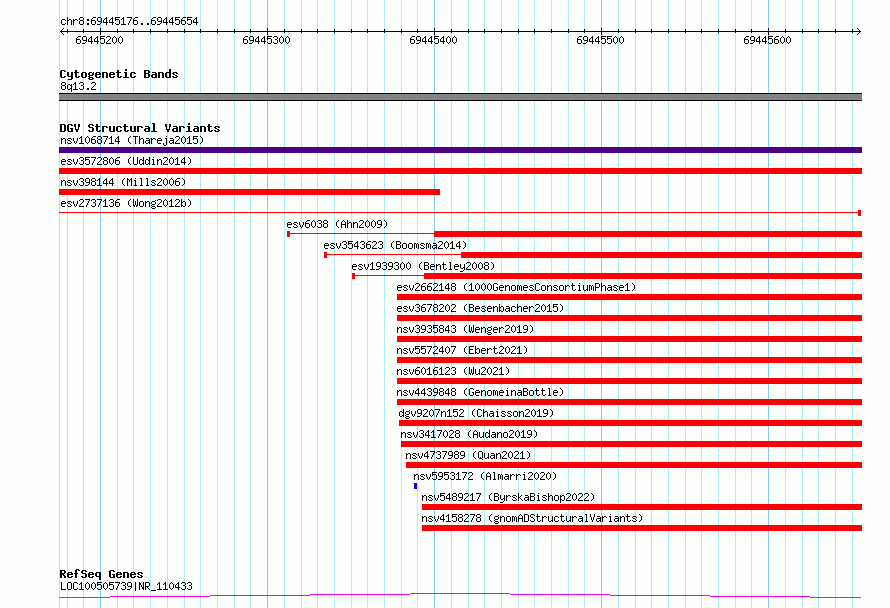Viewport: 890px width, 608px height.
Task: Open the nsv398144 (Mills2006) variant label
Action: click(123, 182)
